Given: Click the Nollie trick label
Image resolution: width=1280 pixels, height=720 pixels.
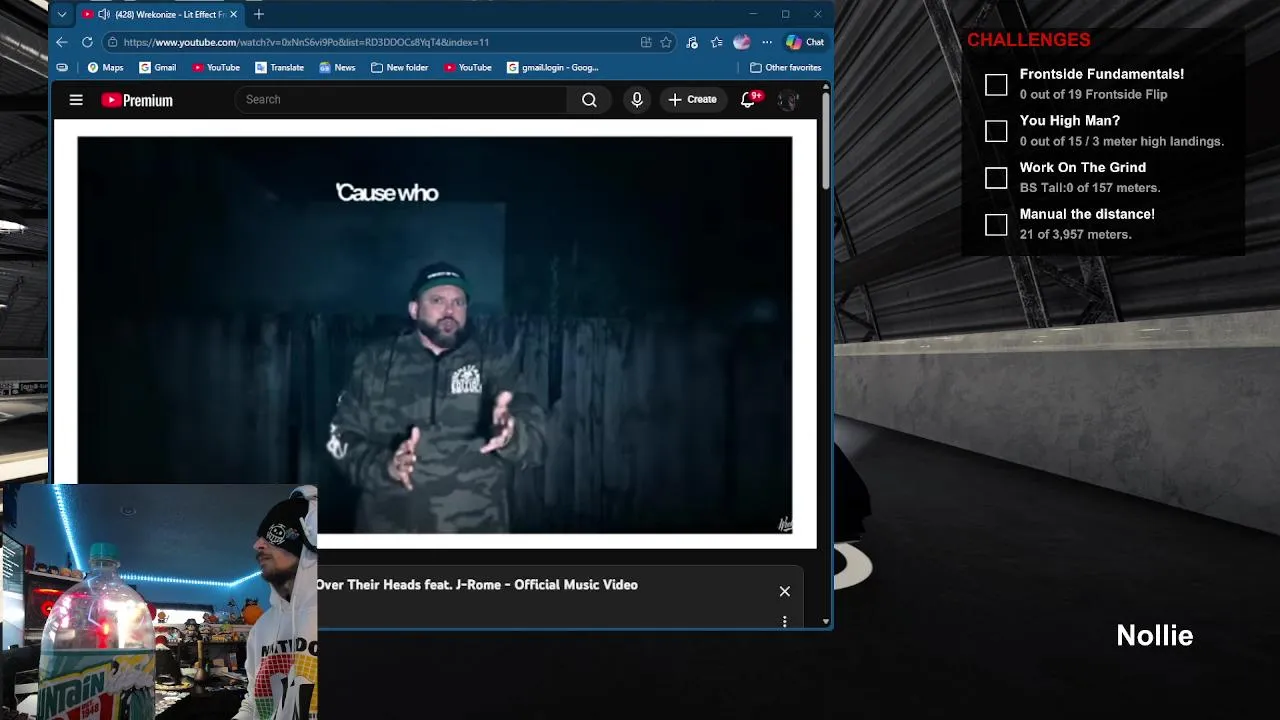Looking at the screenshot, I should (1155, 636).
